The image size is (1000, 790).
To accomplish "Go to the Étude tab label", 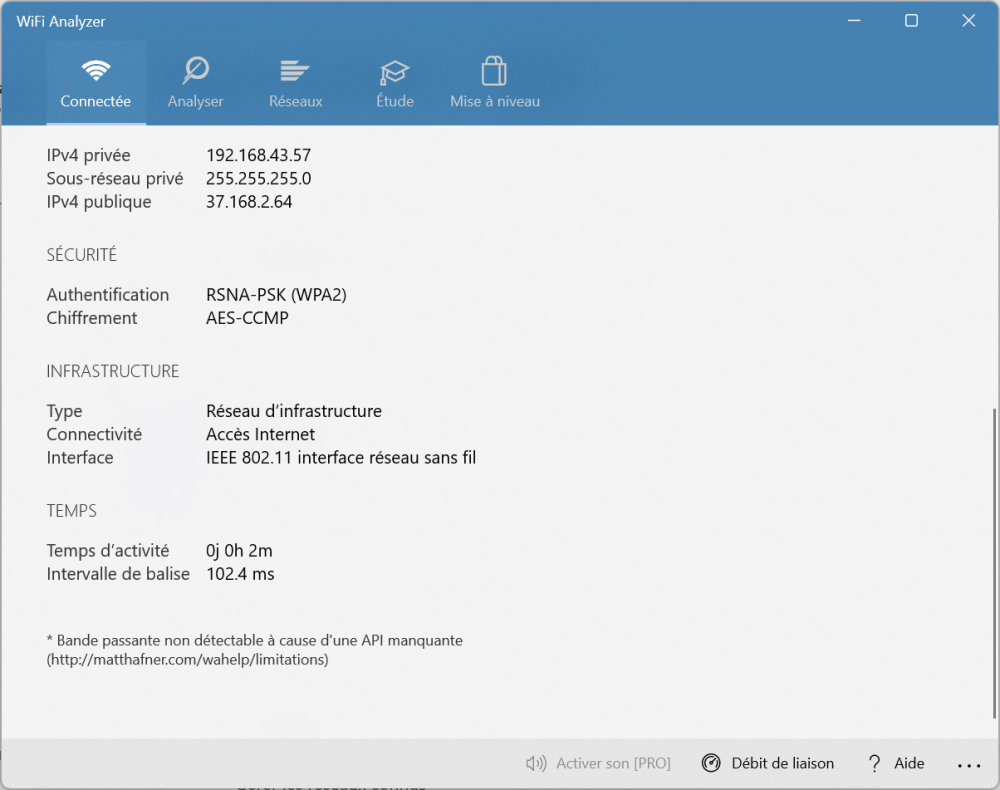I will pos(395,101).
